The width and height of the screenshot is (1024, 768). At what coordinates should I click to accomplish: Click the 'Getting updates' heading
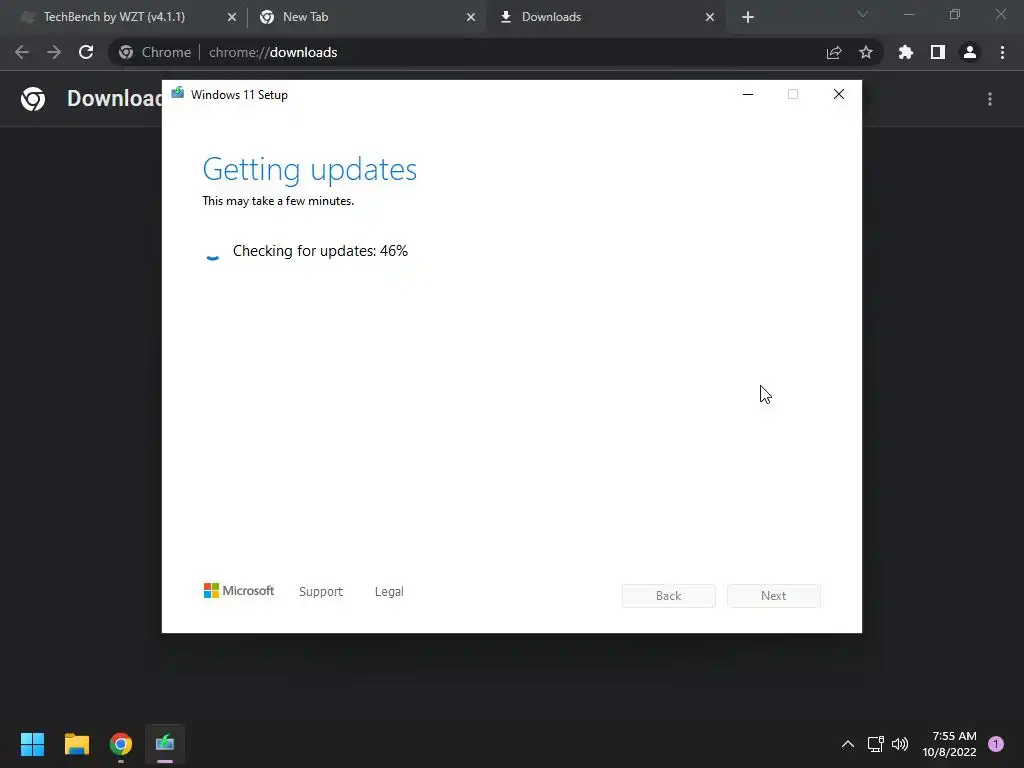click(x=310, y=170)
